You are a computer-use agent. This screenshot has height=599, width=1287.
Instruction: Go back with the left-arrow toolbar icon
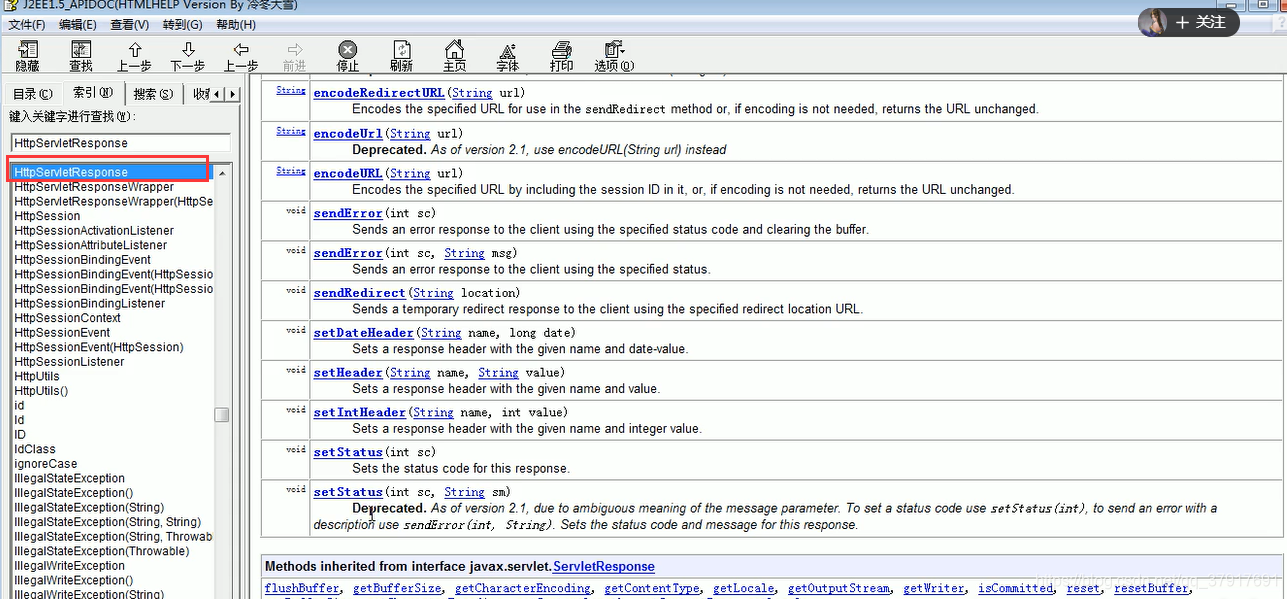[241, 56]
